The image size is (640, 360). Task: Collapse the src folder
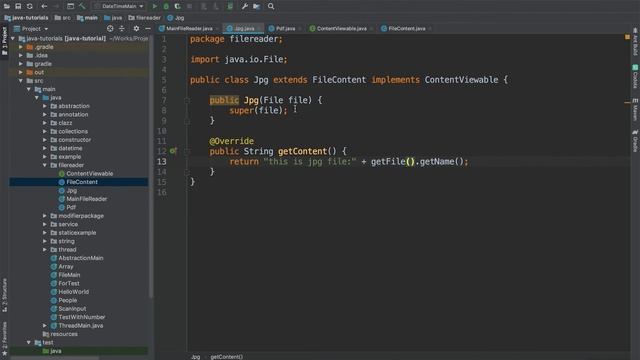coord(21,81)
